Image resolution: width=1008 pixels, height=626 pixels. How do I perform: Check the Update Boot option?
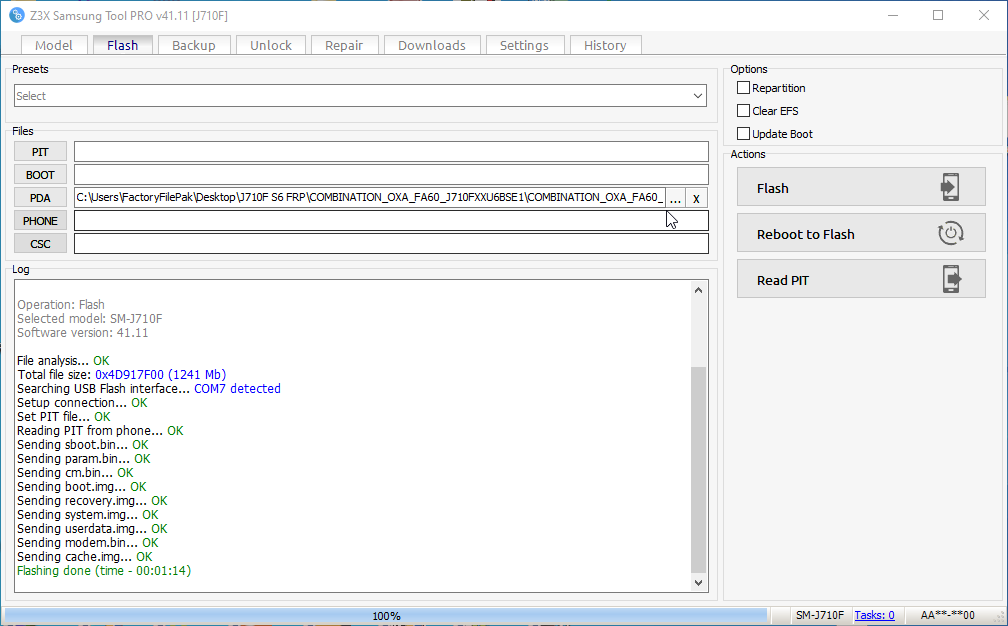pos(743,134)
